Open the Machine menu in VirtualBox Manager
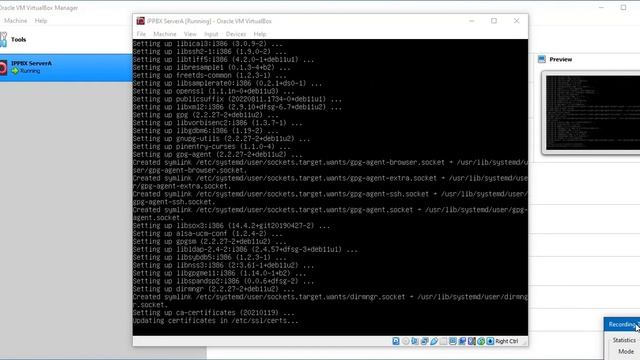The height and width of the screenshot is (360, 640). (16, 20)
